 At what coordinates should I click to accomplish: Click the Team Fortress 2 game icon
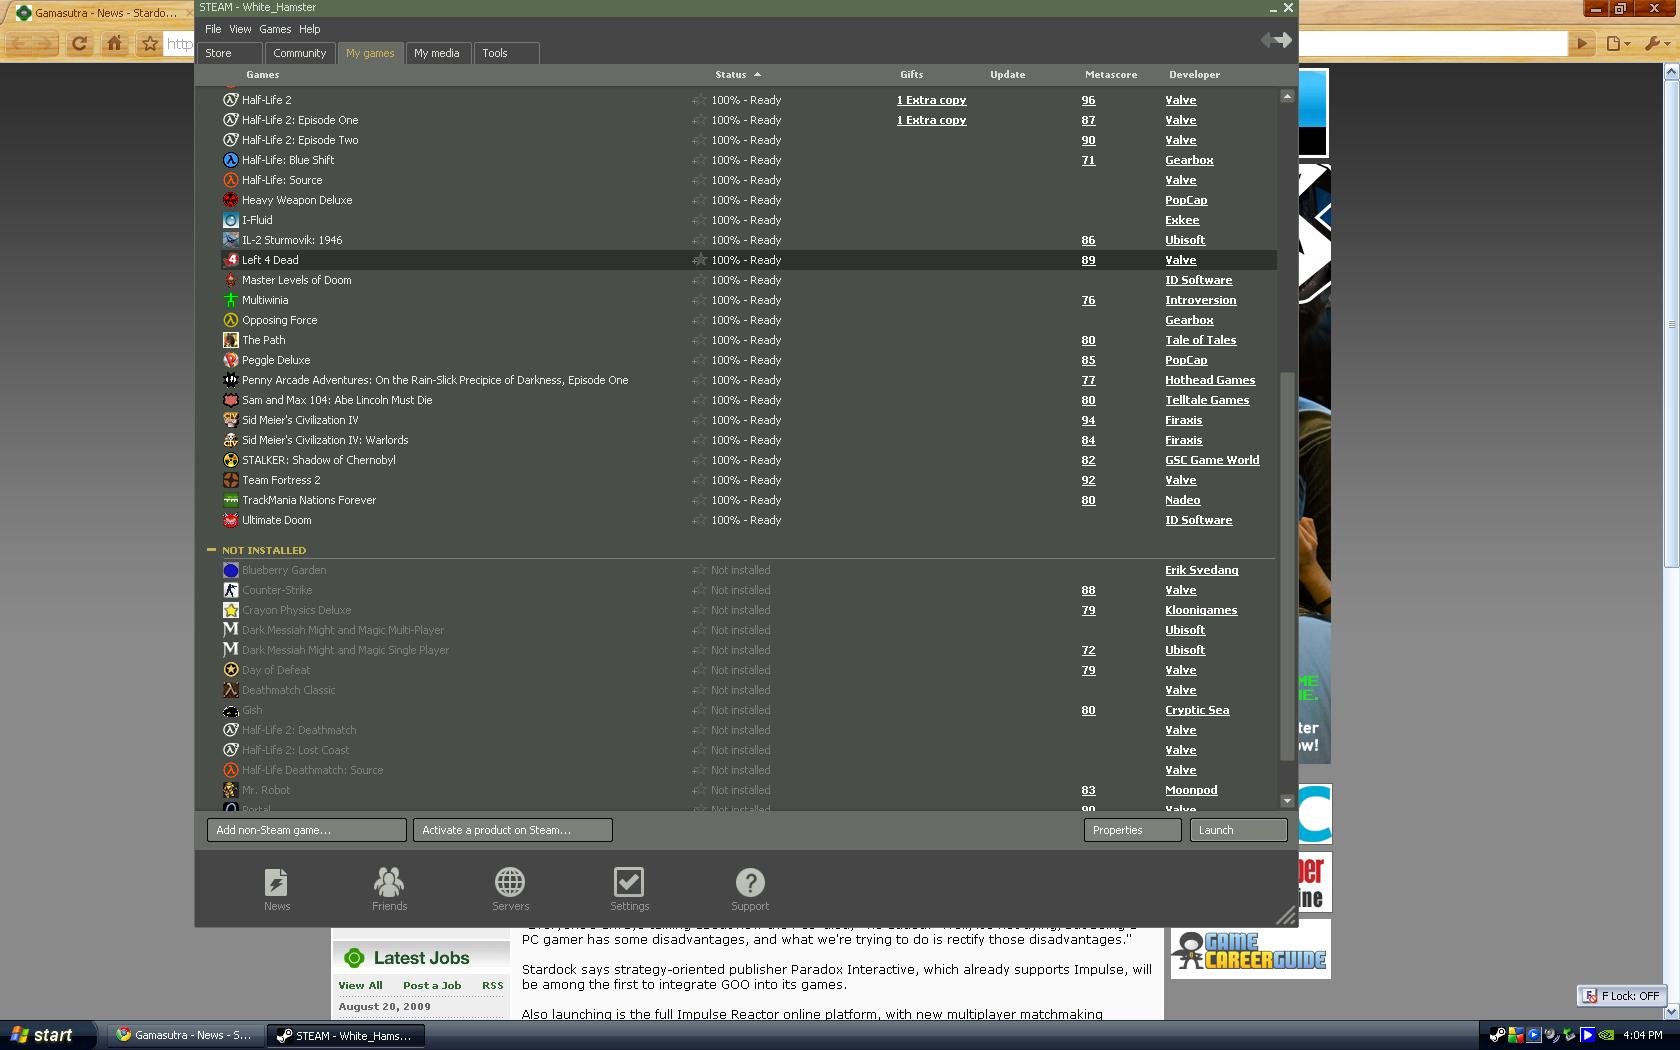coord(231,480)
